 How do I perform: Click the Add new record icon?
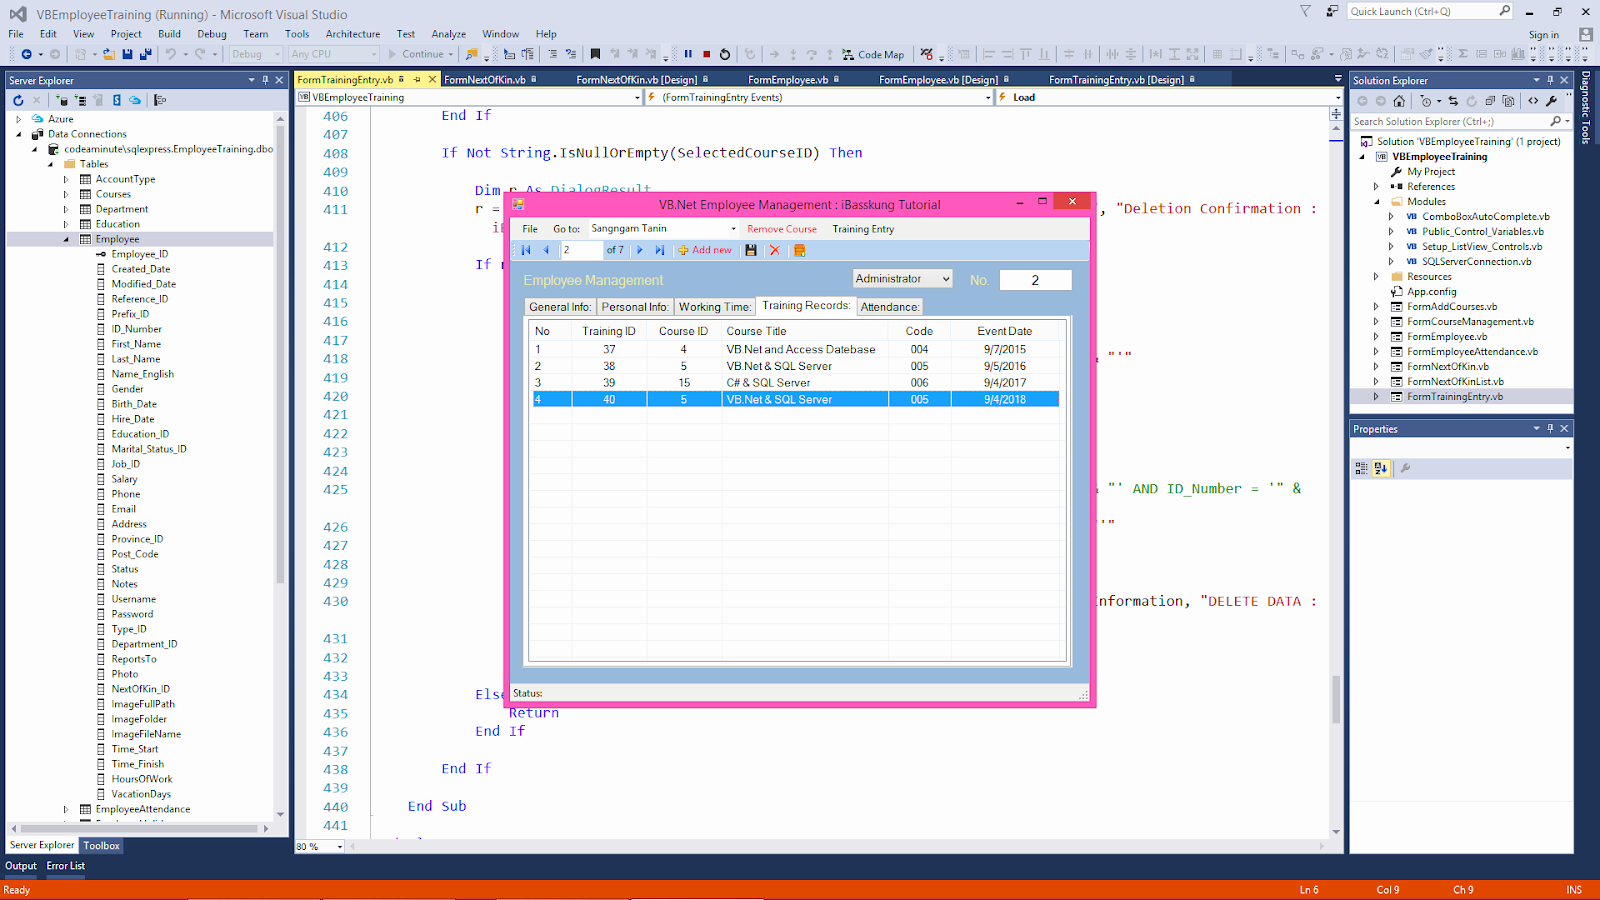706,250
